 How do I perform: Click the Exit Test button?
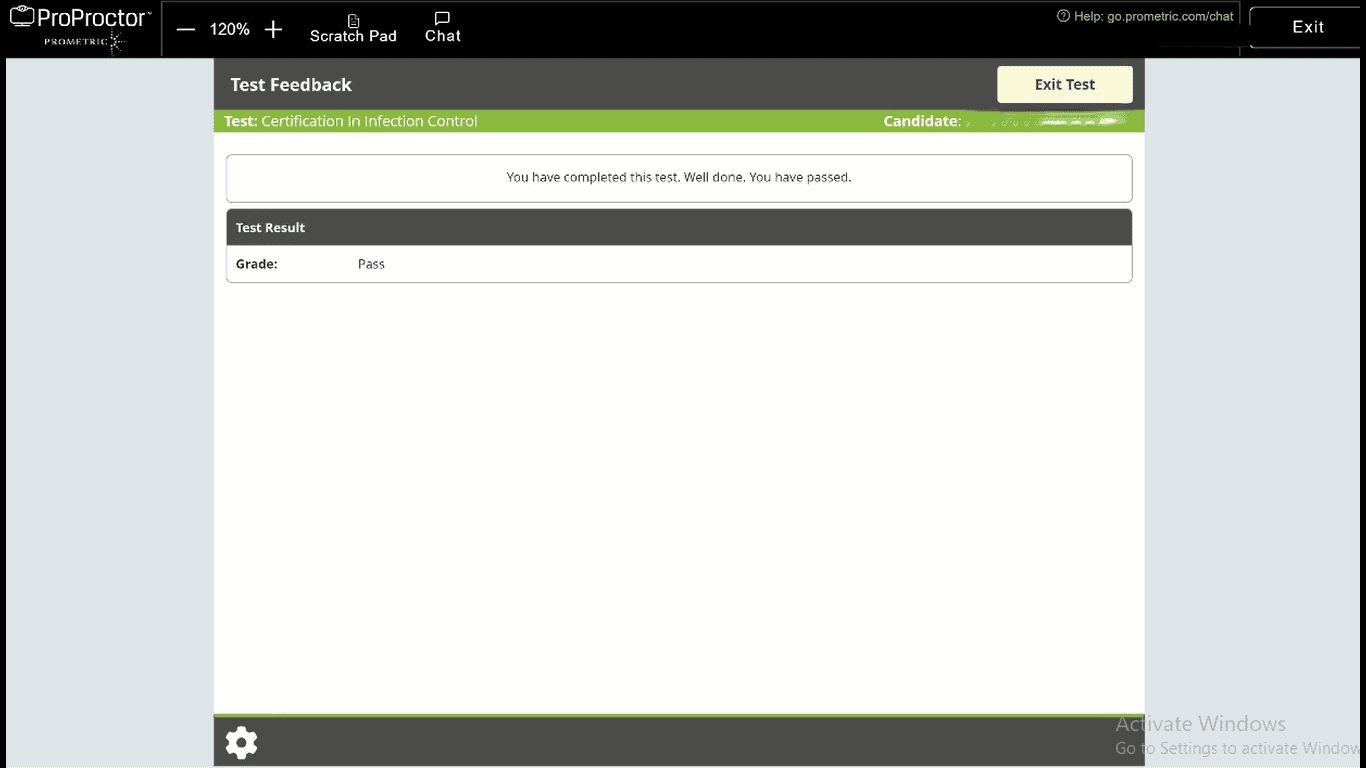pos(1064,85)
